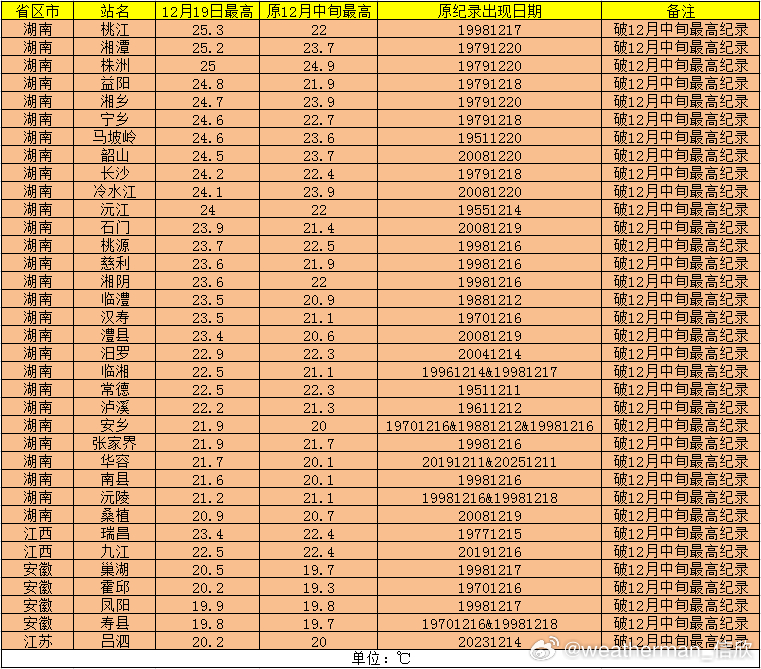Click 株洲's previous record value 24.9

[319, 66]
